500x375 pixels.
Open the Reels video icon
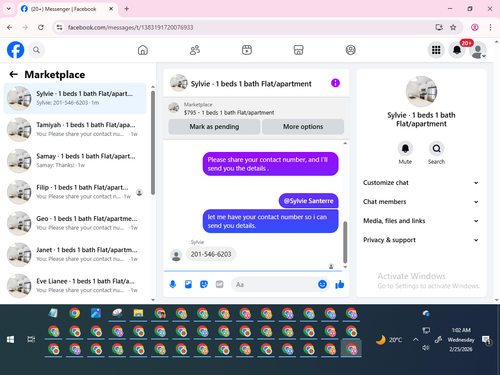pos(247,50)
